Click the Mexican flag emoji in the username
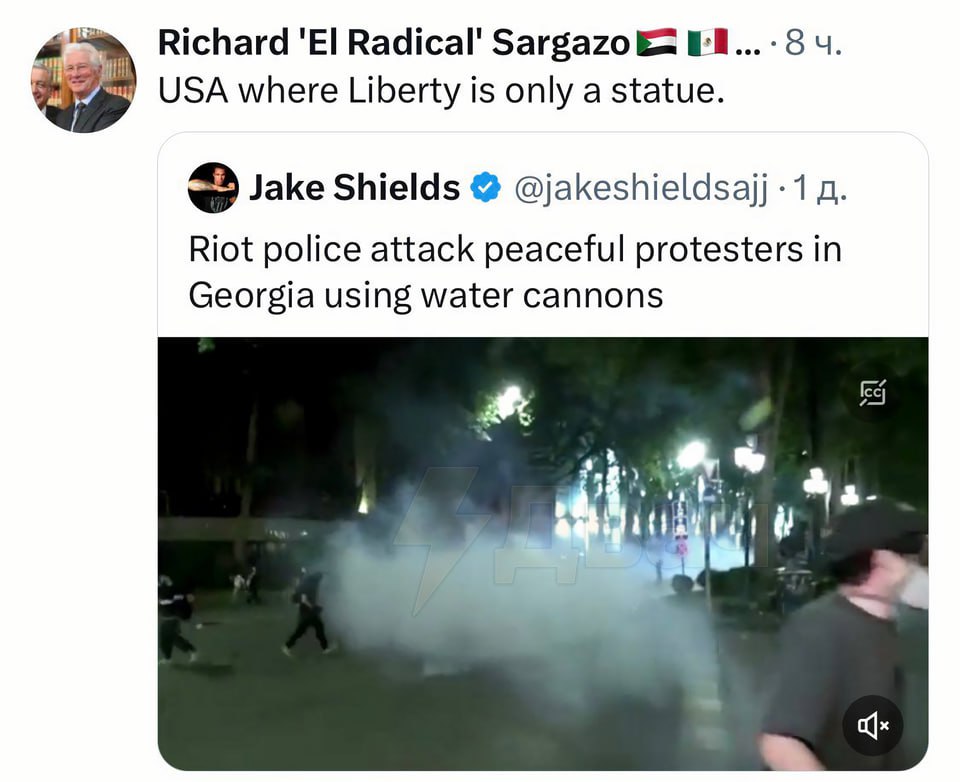The width and height of the screenshot is (960, 782). pos(708,42)
